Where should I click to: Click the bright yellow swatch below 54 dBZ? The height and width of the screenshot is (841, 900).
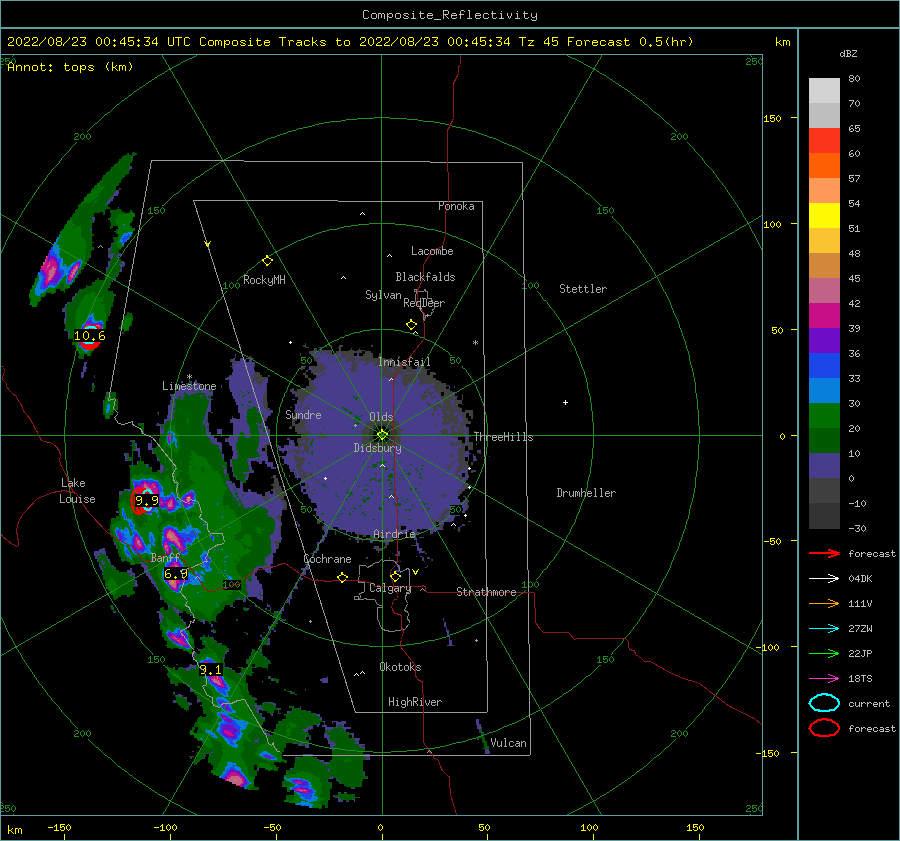(x=824, y=216)
